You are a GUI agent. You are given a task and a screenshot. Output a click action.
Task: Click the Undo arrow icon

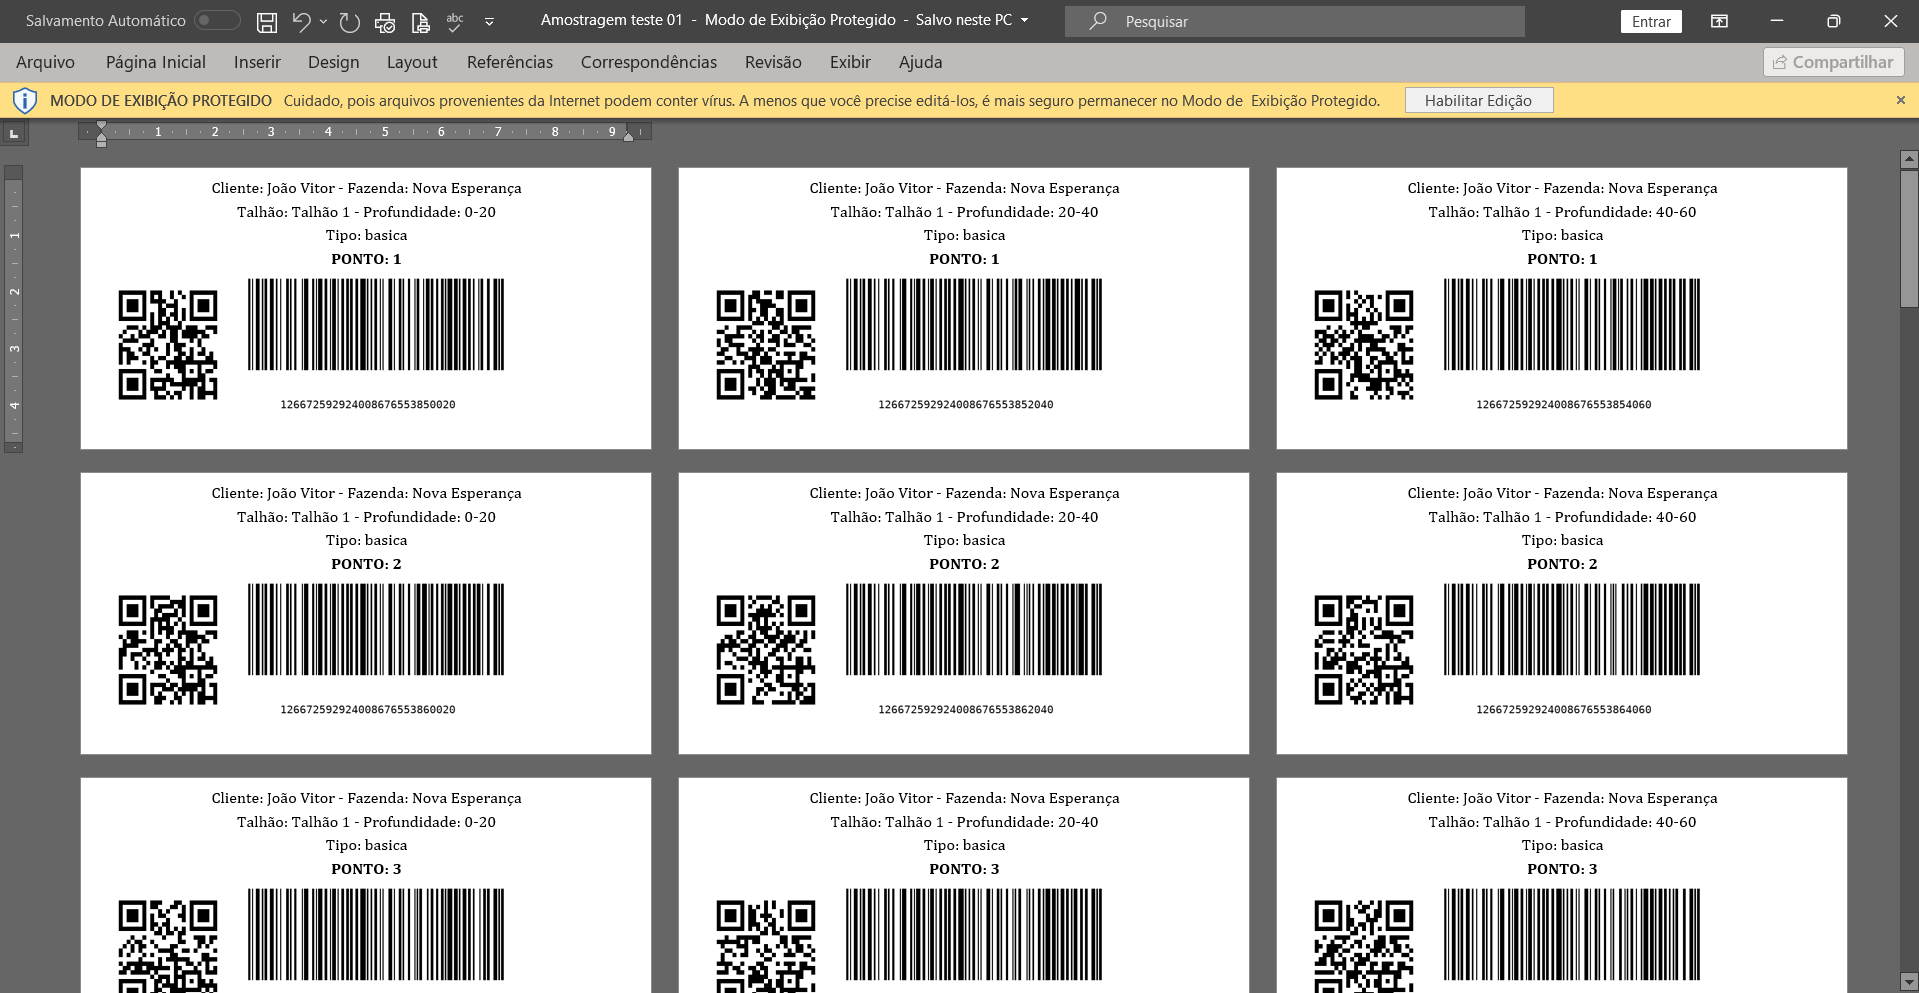pos(301,21)
